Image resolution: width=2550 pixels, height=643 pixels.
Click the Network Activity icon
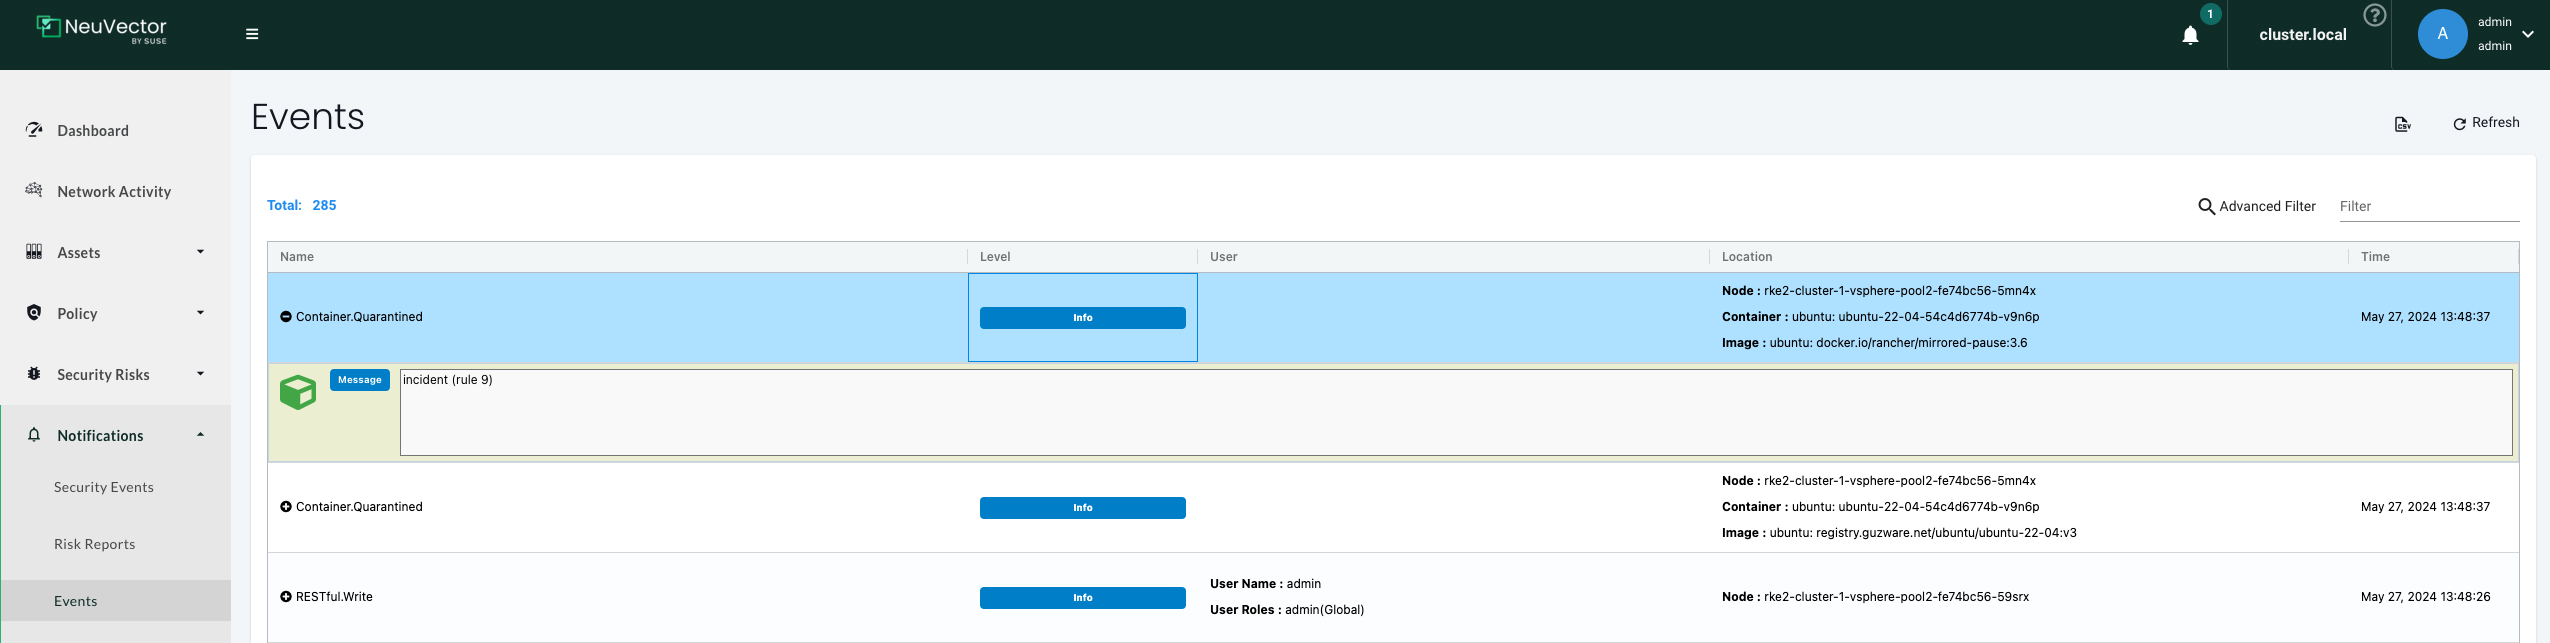point(34,190)
